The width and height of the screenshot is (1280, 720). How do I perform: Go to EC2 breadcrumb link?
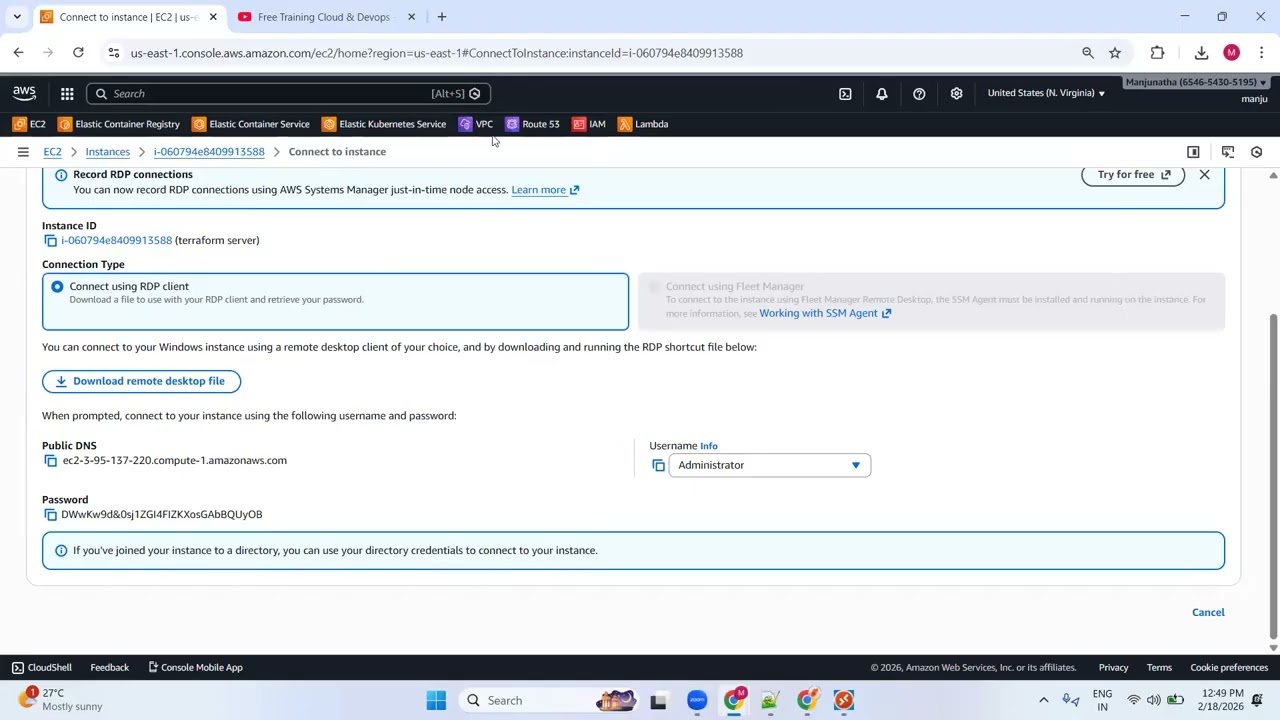pyautogui.click(x=52, y=152)
